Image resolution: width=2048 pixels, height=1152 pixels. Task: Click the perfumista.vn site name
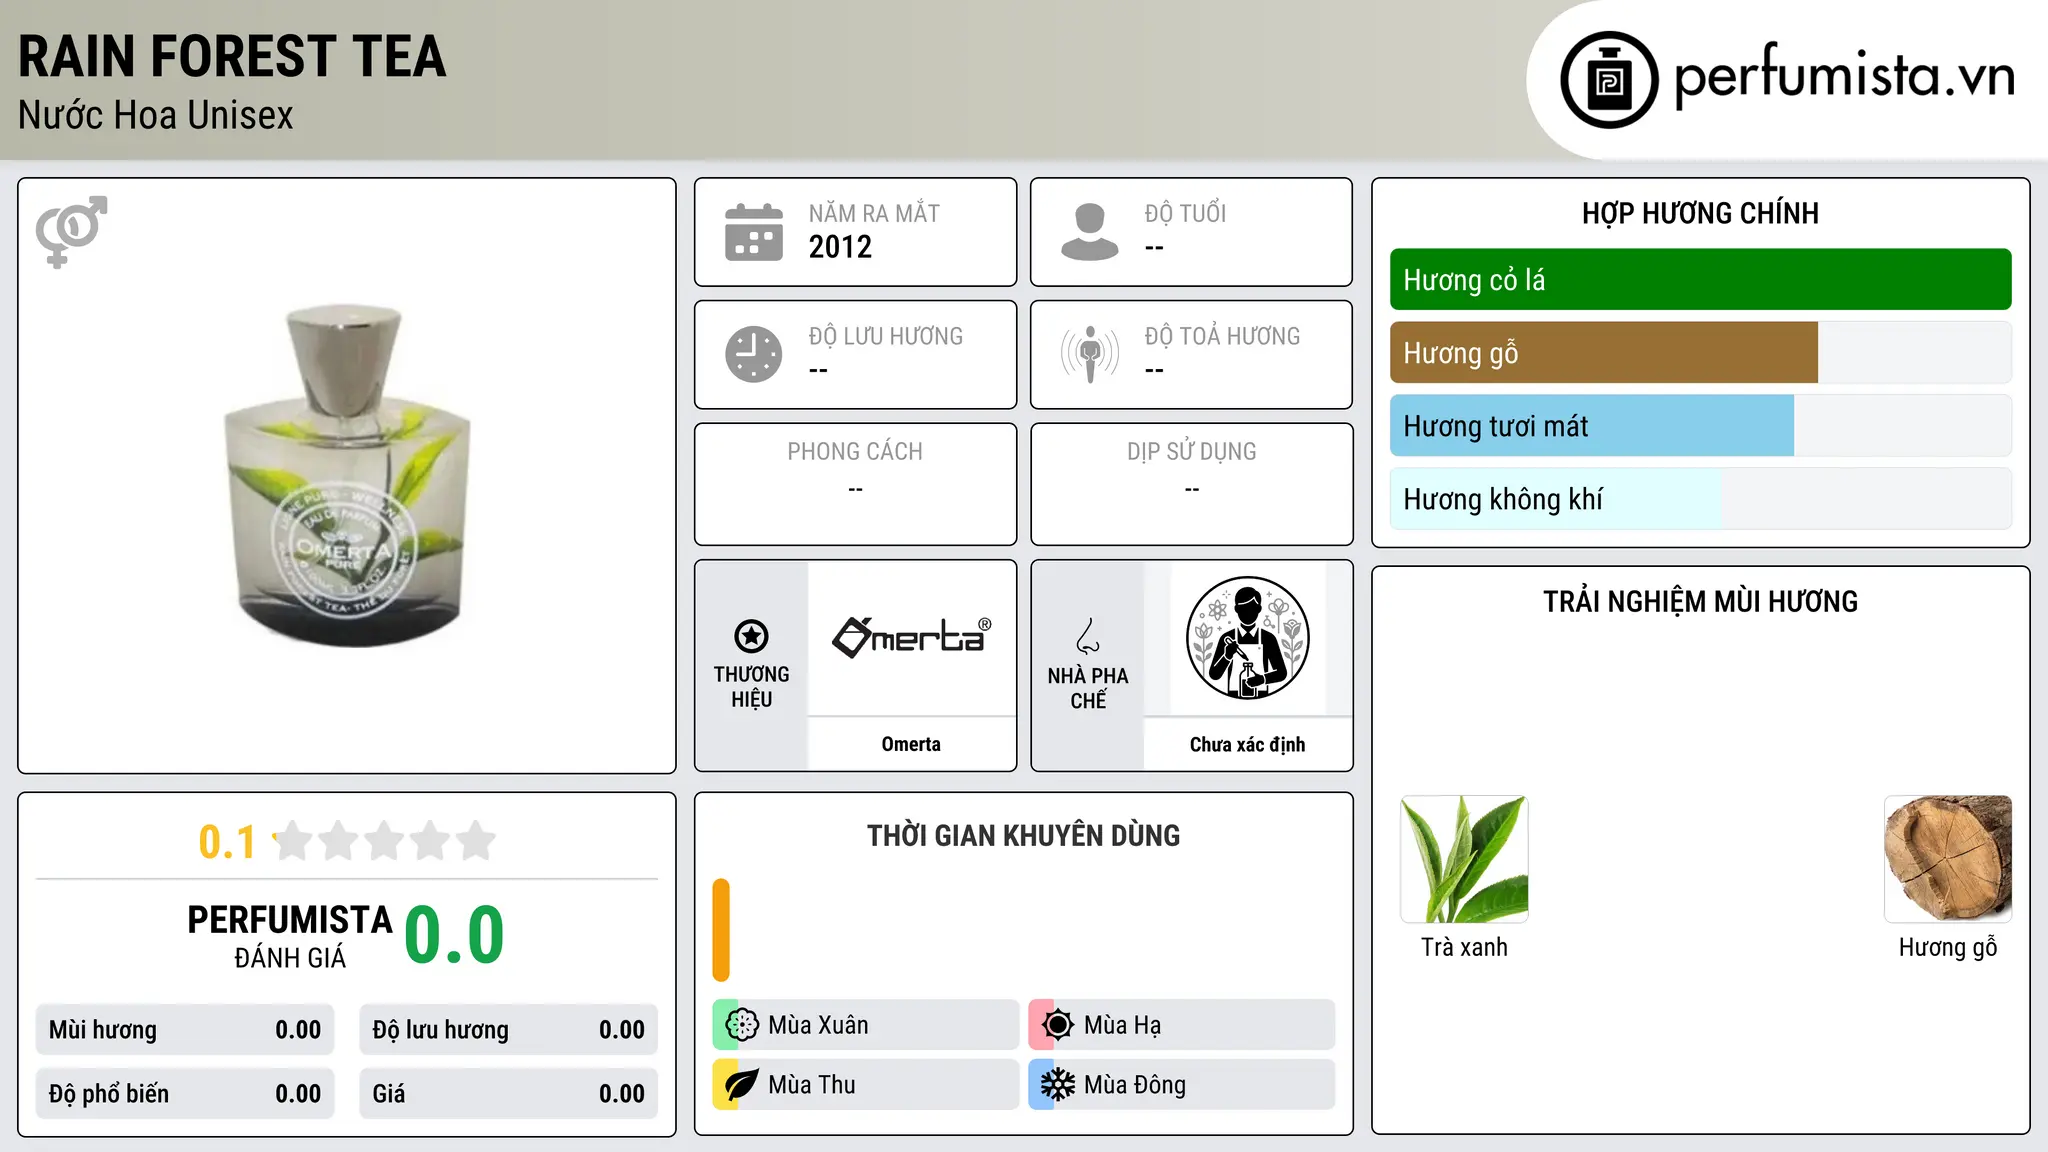click(1845, 76)
